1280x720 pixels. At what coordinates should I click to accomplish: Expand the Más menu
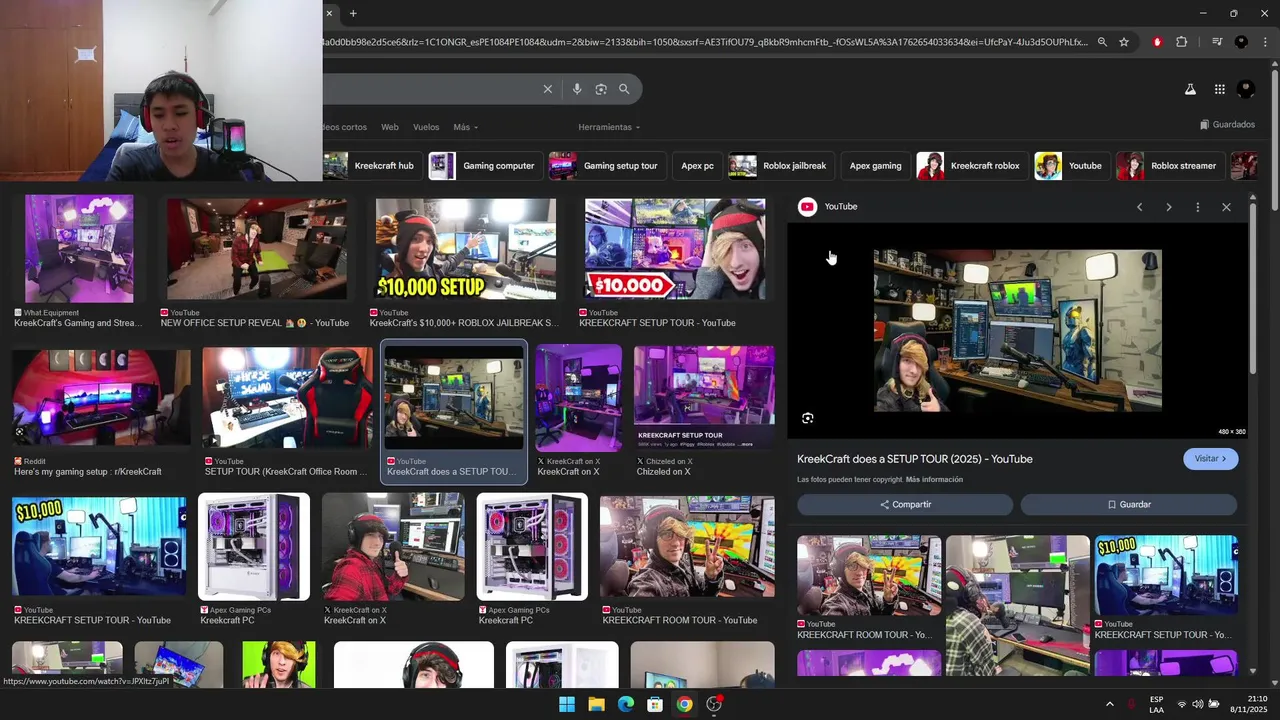[x=465, y=127]
